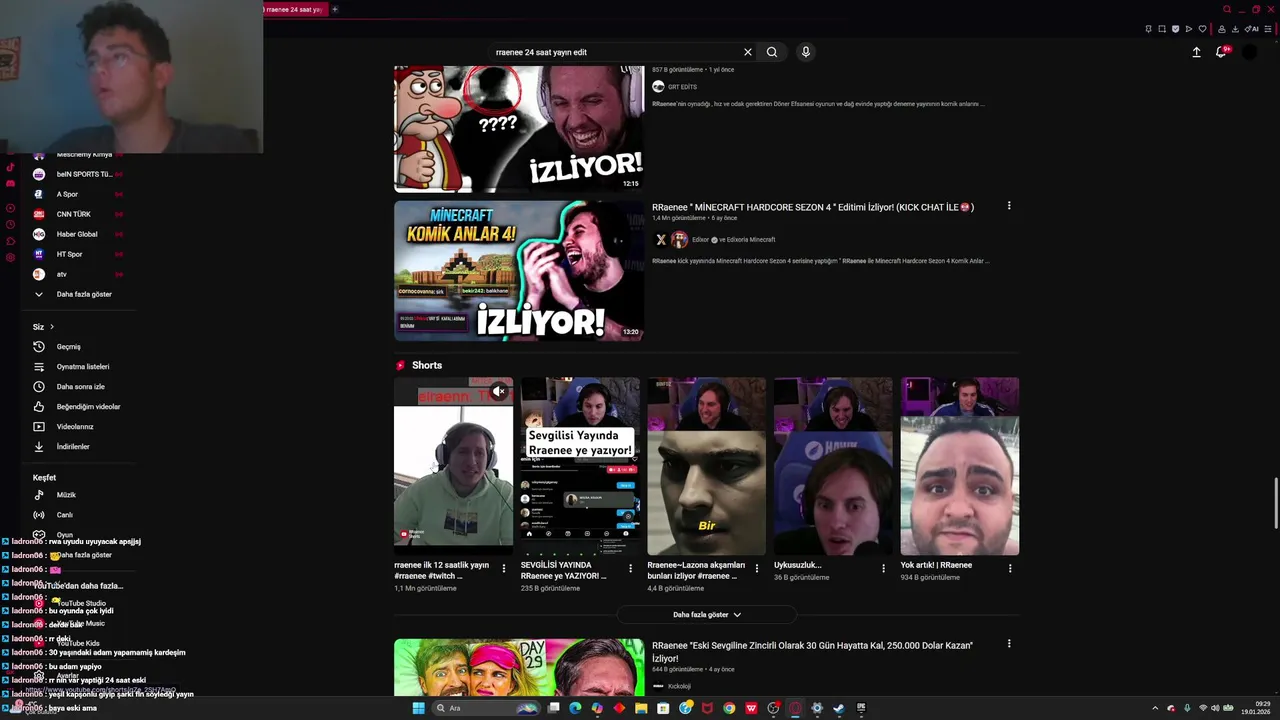Open the YouTube account avatar menu
Viewport: 1280px width, 720px height.
(x=1249, y=52)
